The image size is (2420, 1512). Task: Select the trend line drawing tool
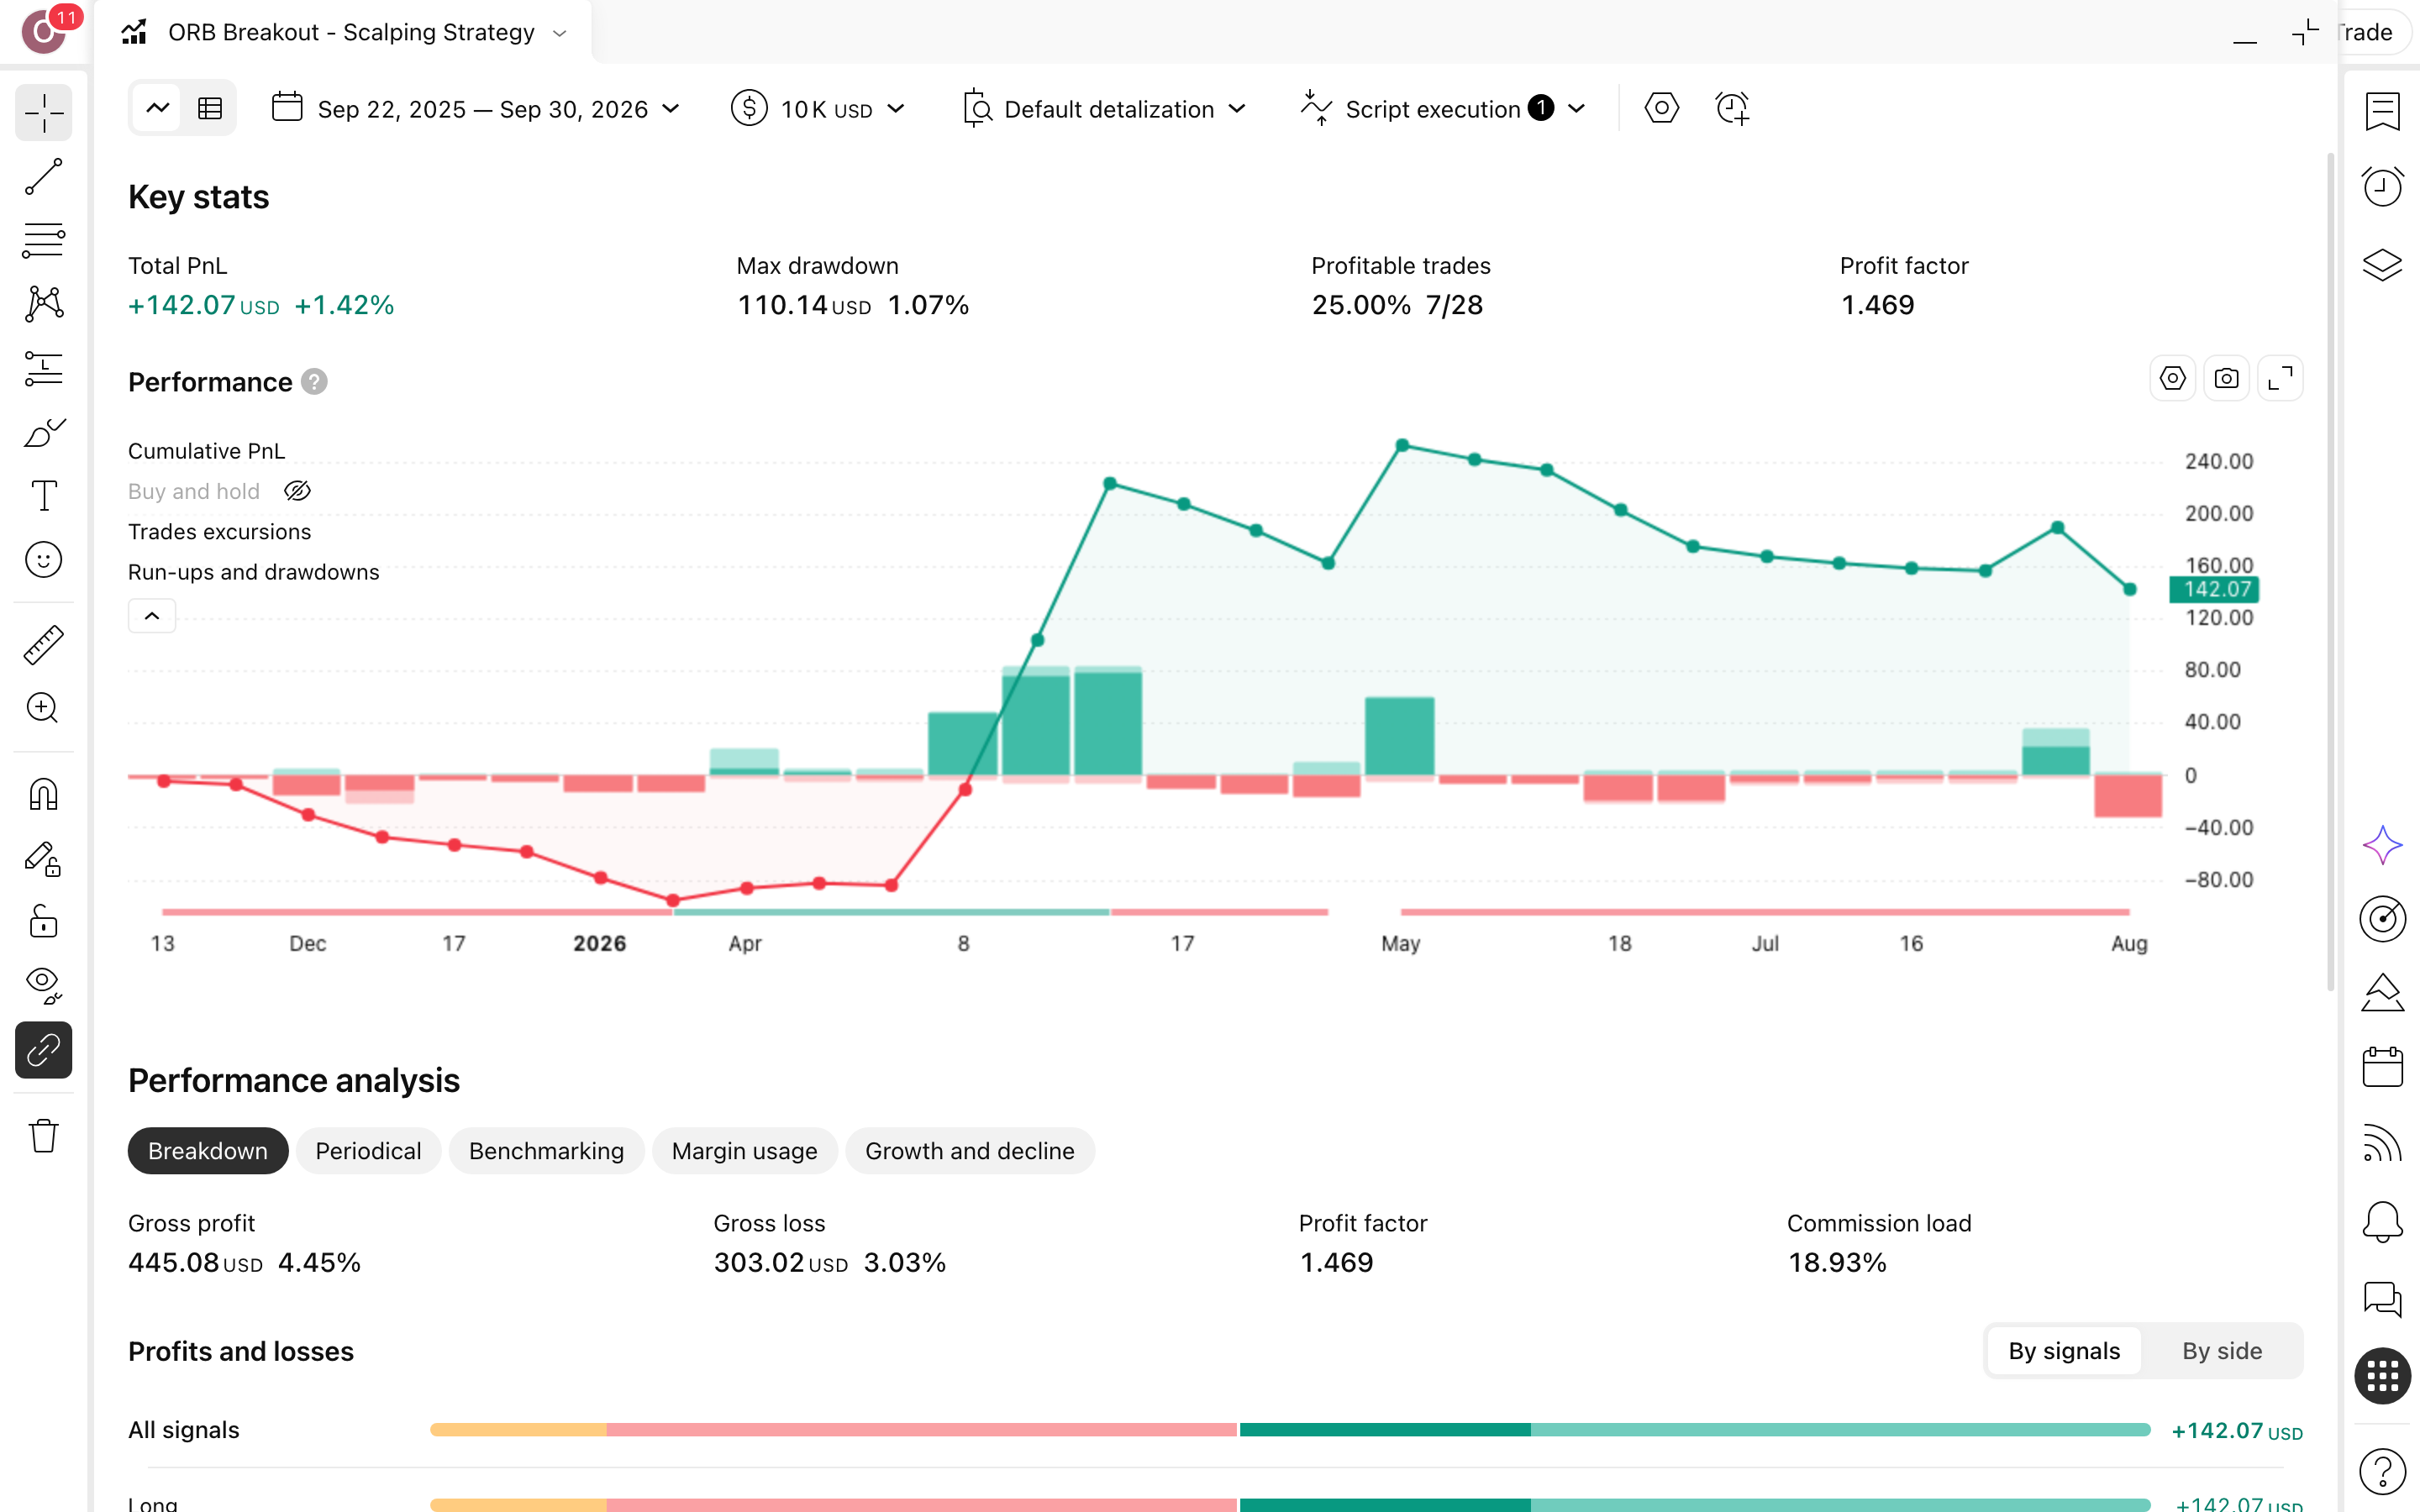(44, 177)
